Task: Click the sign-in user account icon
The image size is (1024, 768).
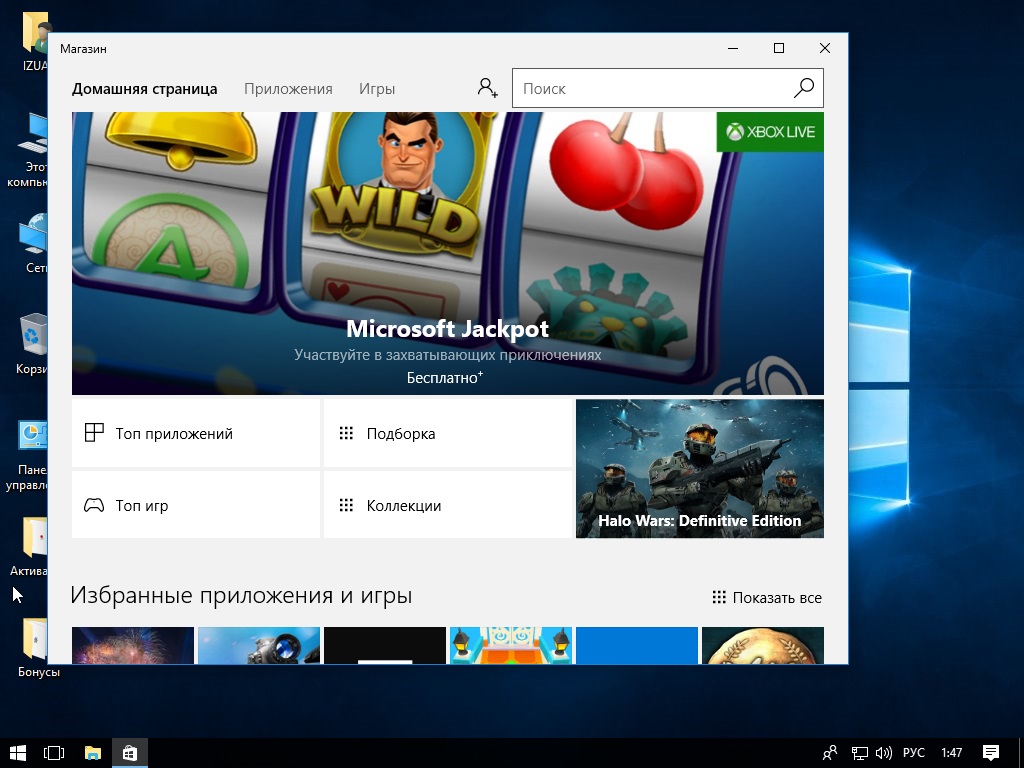Action: tap(487, 88)
